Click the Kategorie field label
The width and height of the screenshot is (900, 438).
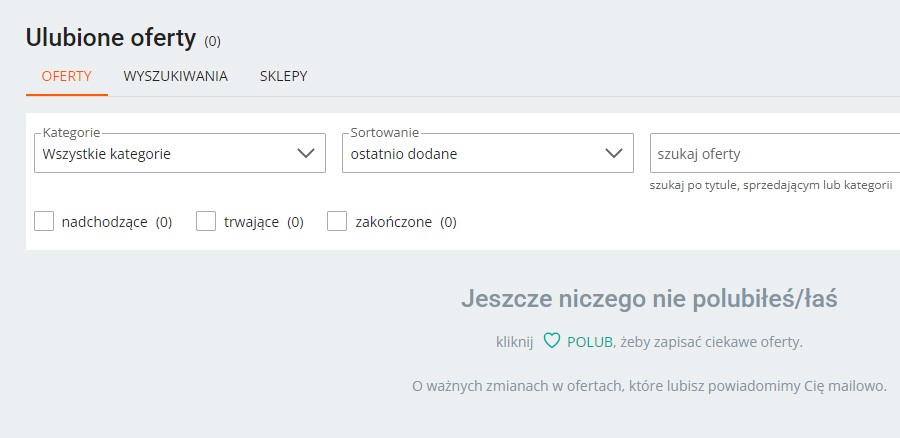pyautogui.click(x=71, y=133)
